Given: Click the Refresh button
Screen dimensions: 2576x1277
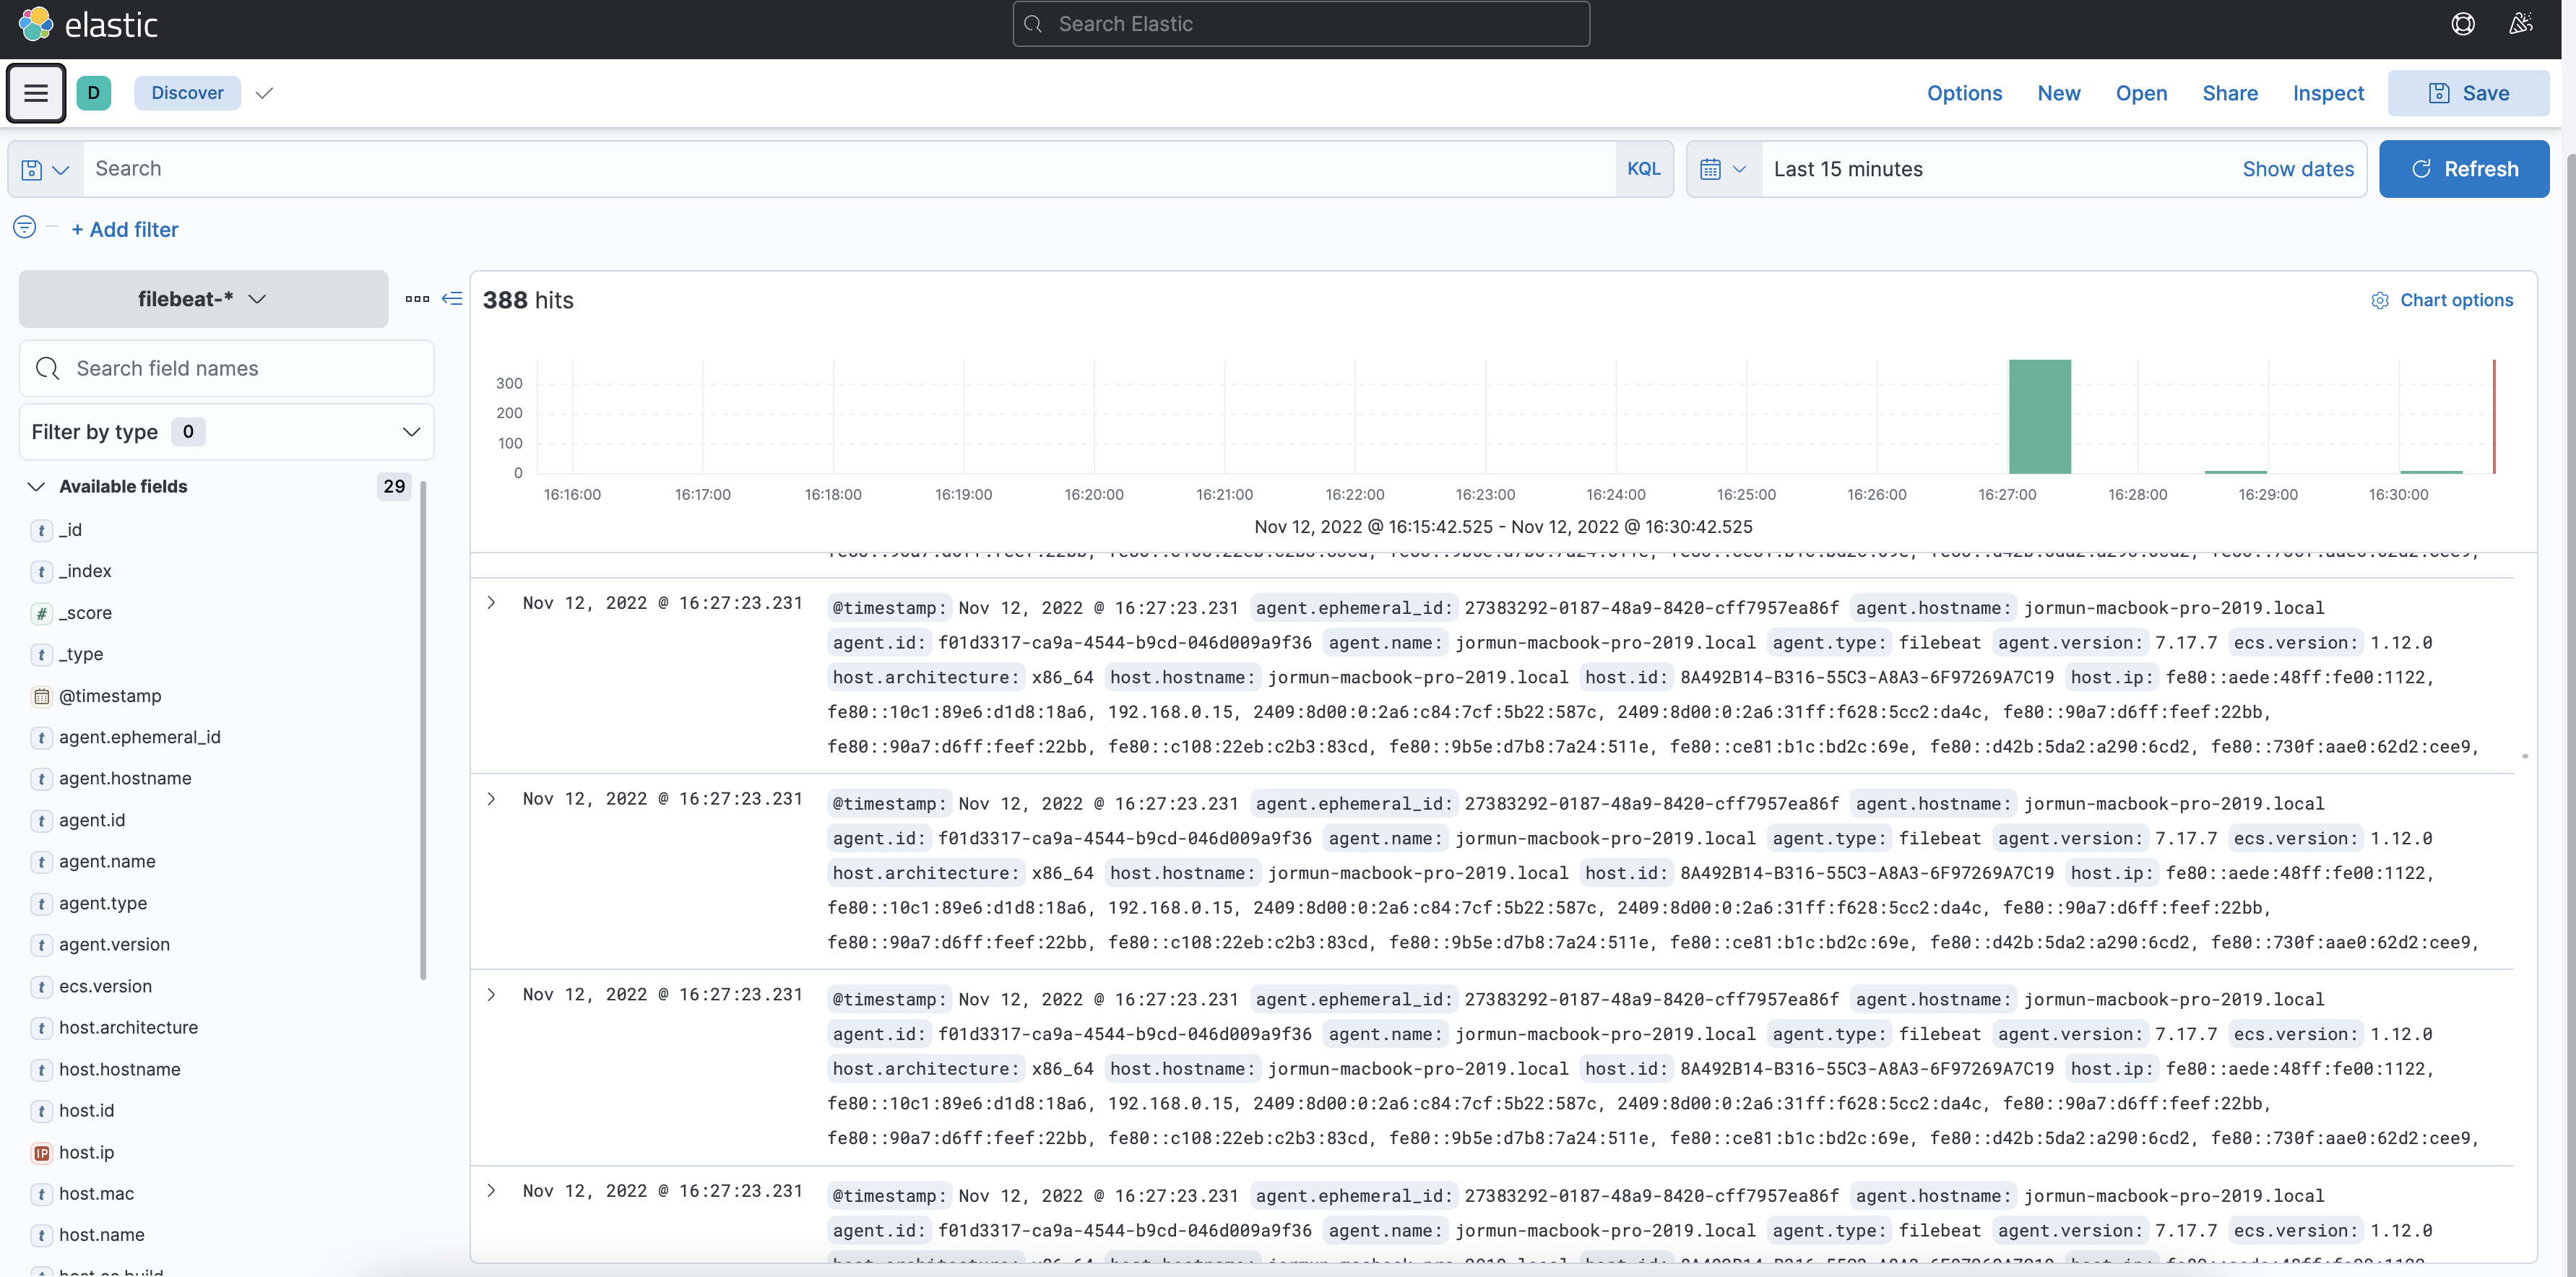Looking at the screenshot, I should pyautogui.click(x=2464, y=169).
